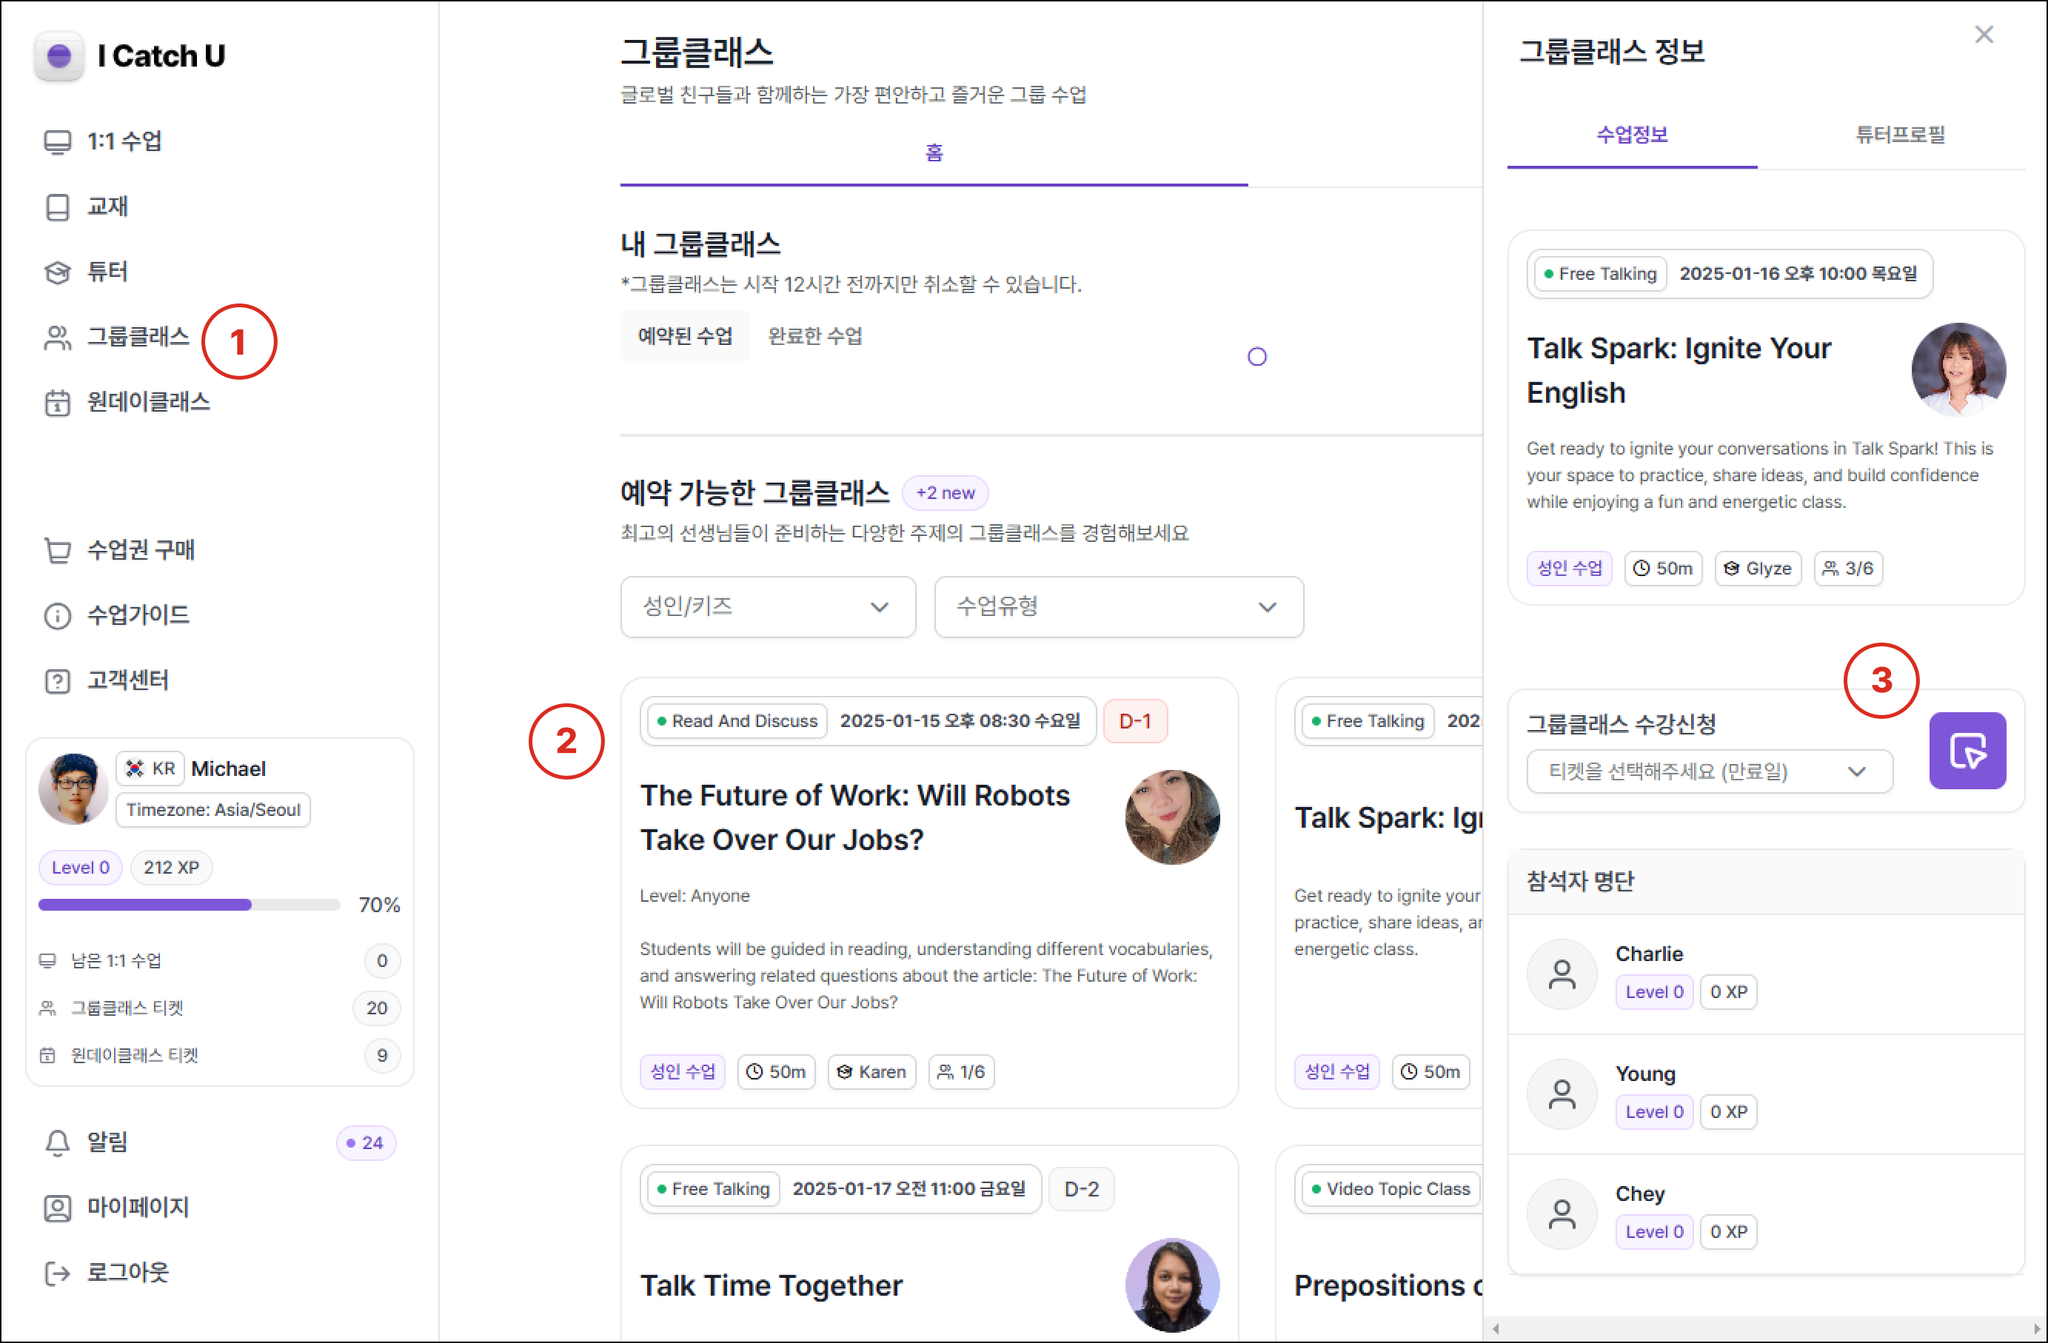Click the 수업권 구매 cart icon
2048x1343 pixels.
(x=57, y=550)
